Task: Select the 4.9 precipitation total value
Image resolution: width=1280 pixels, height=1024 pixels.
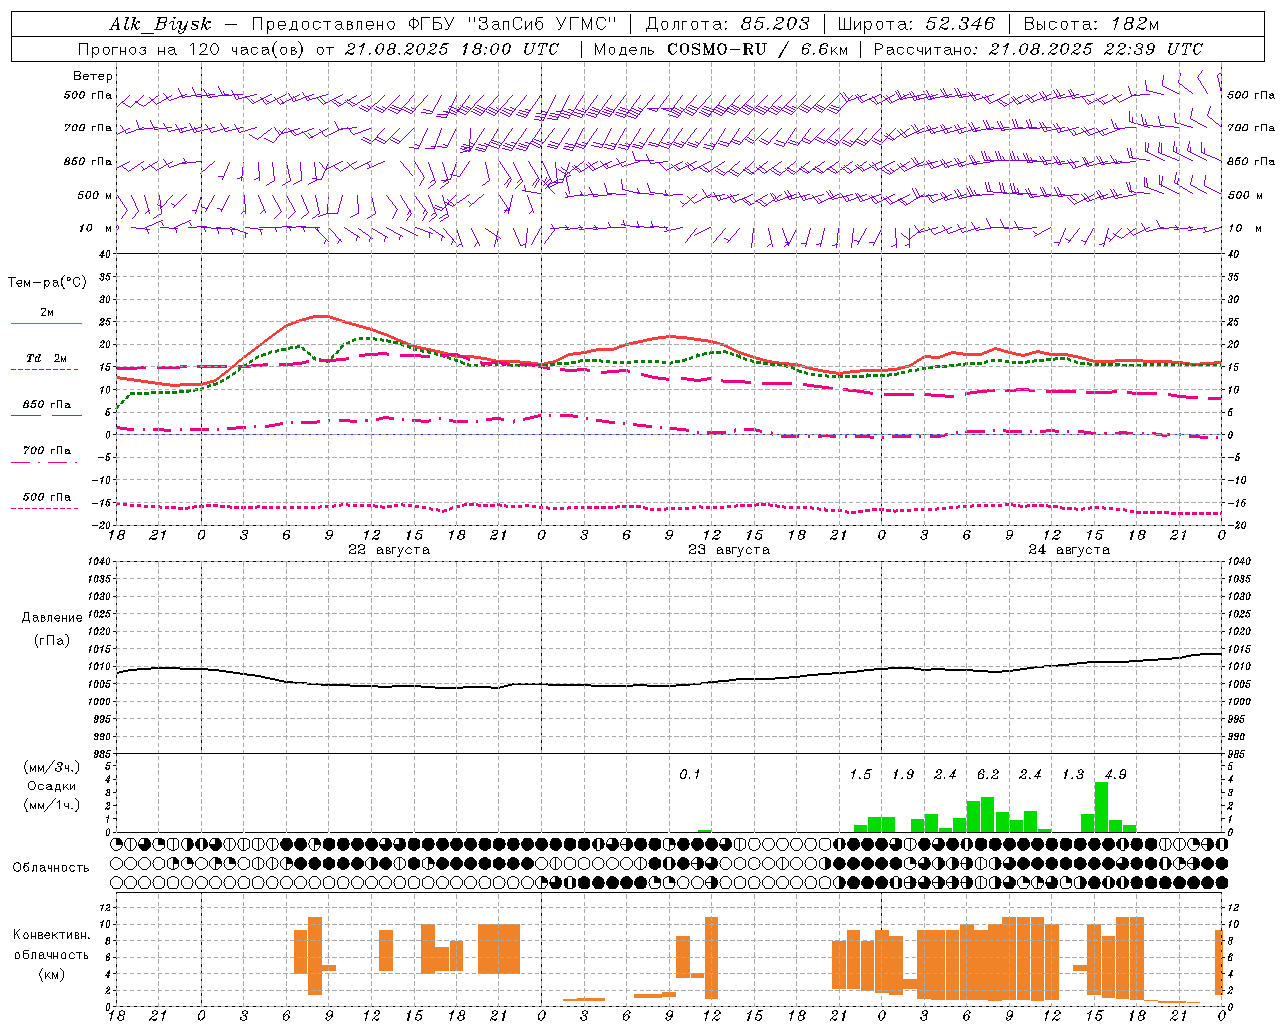Action: pos(1116,774)
